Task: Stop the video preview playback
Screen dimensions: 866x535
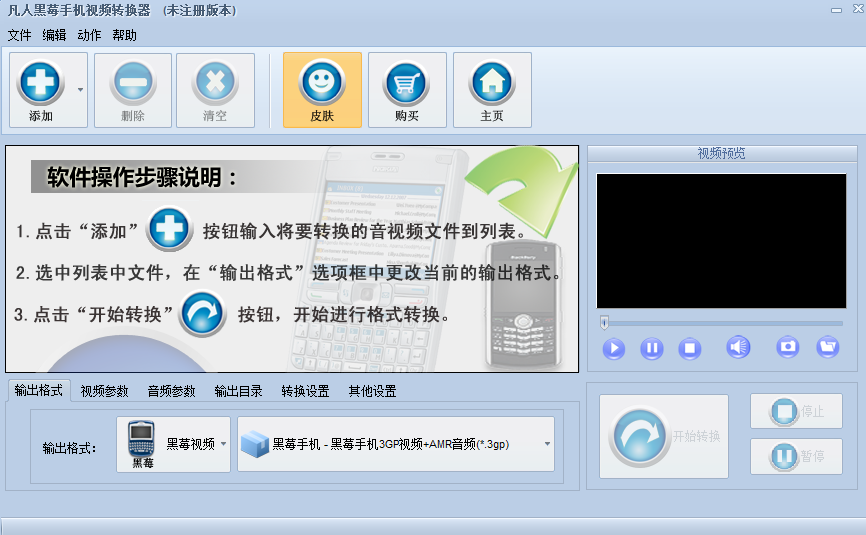Action: tap(689, 348)
